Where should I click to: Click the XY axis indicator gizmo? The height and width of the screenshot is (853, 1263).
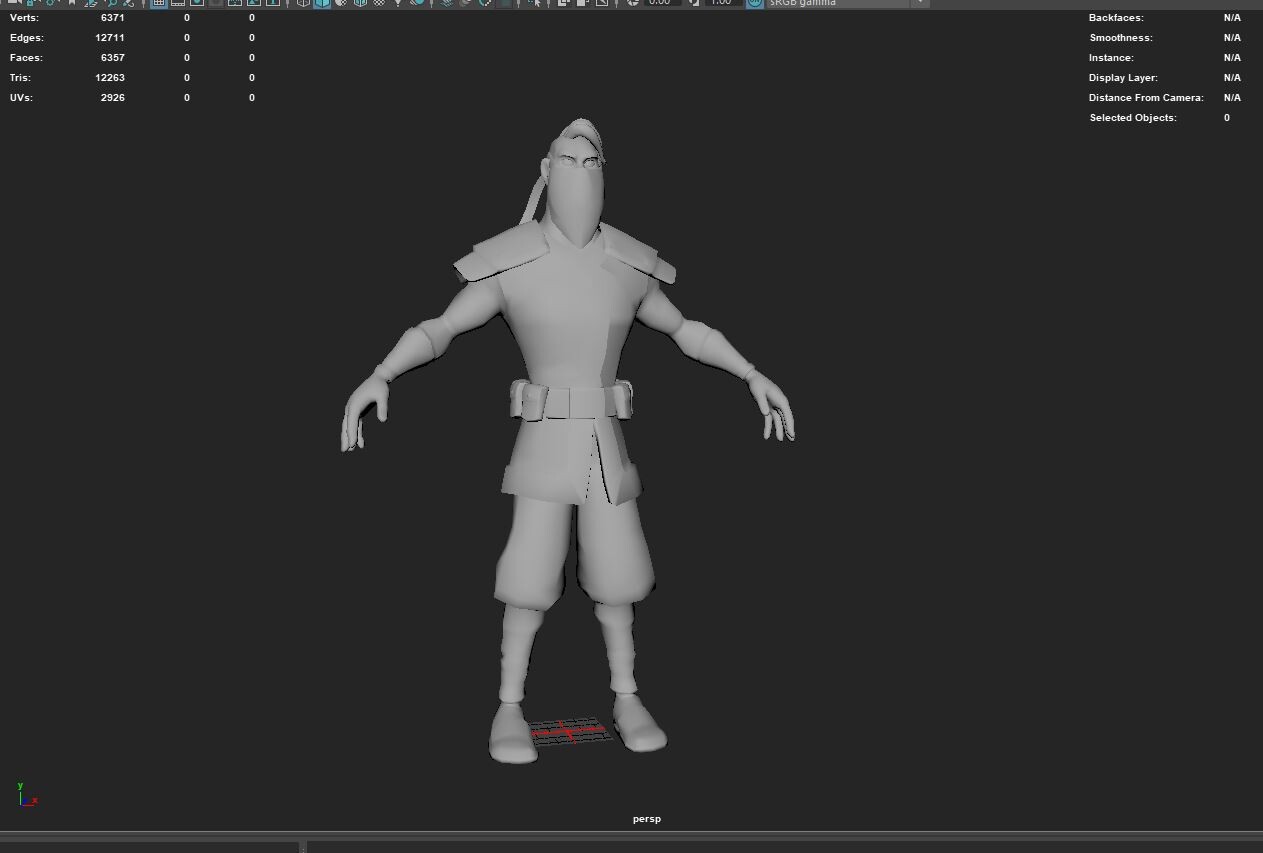(x=26, y=795)
